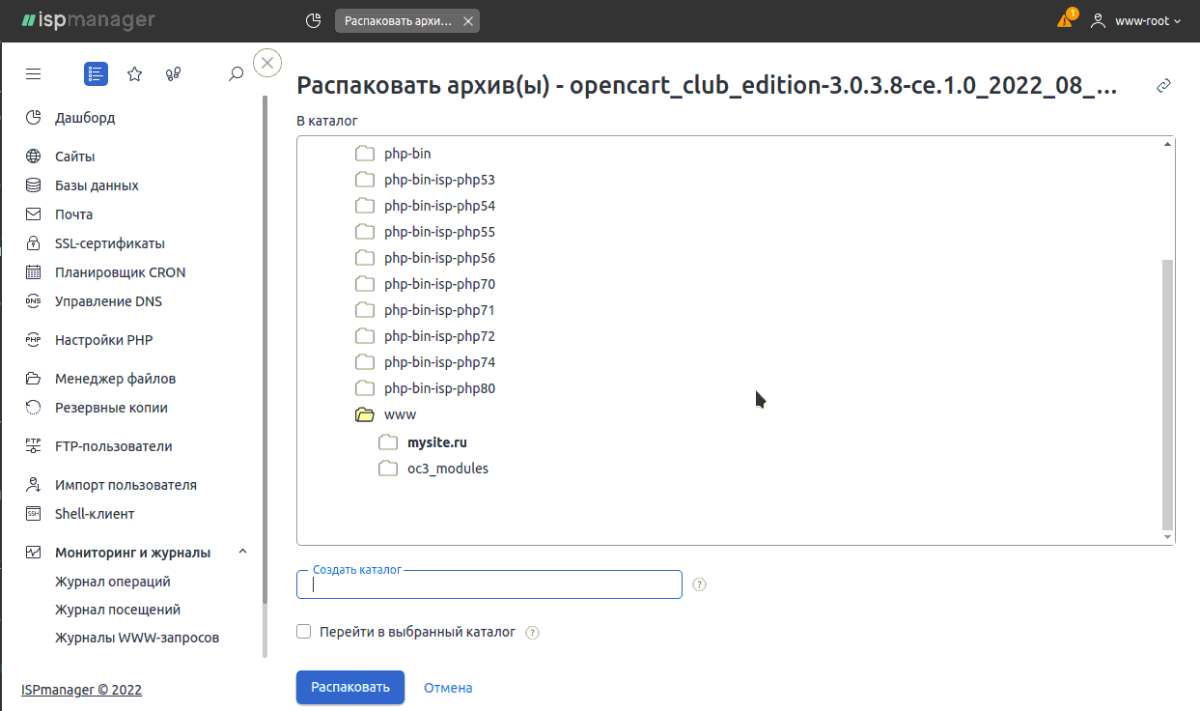Select the mysite.ru folder
The height and width of the screenshot is (711, 1200).
(437, 442)
